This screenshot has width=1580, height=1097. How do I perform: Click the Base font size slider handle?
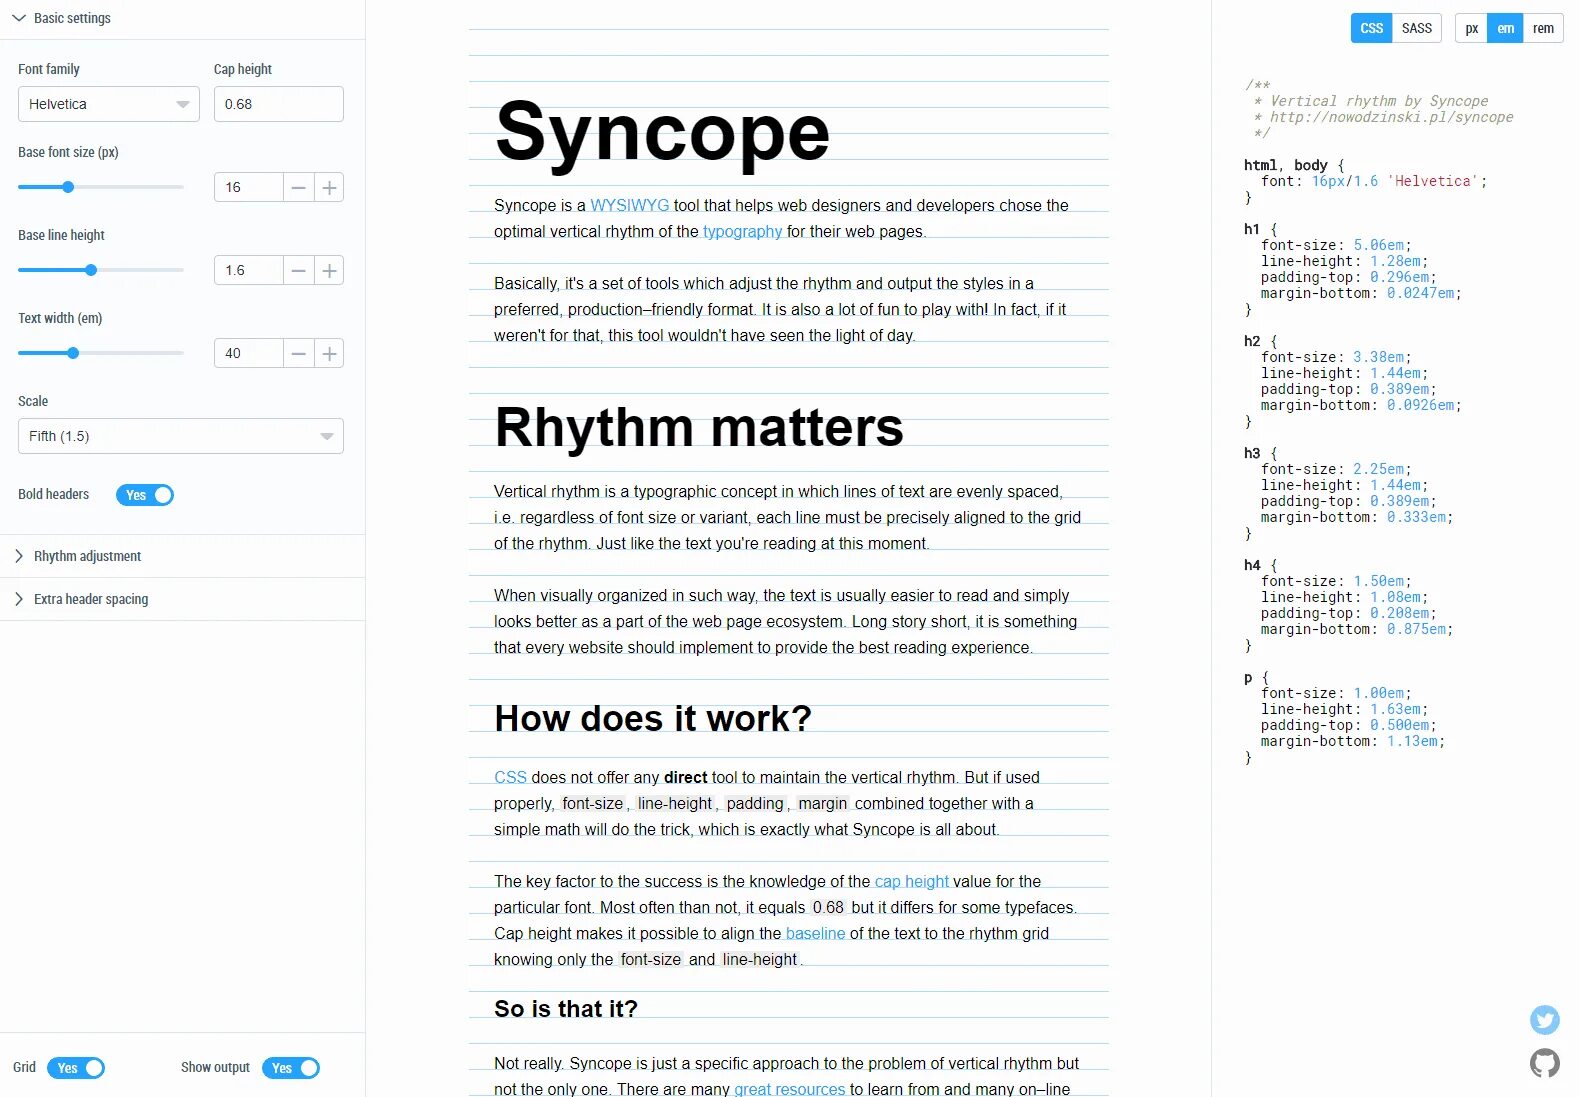(x=68, y=187)
